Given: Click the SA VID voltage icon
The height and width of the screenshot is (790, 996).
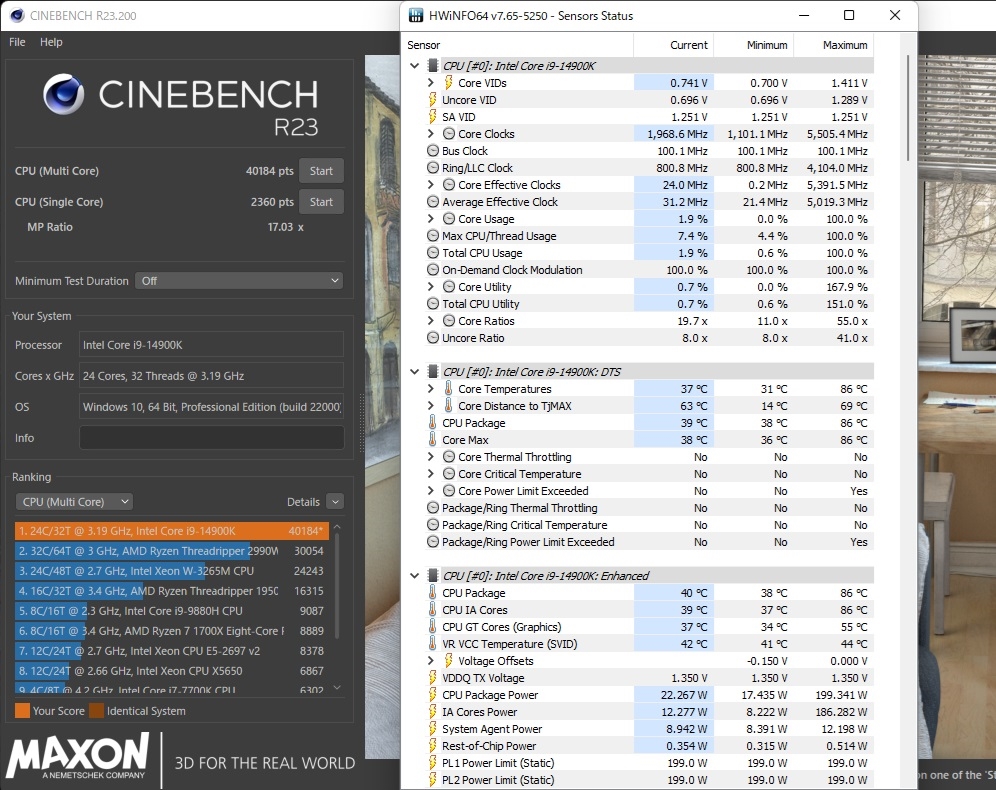Looking at the screenshot, I should click(x=433, y=117).
